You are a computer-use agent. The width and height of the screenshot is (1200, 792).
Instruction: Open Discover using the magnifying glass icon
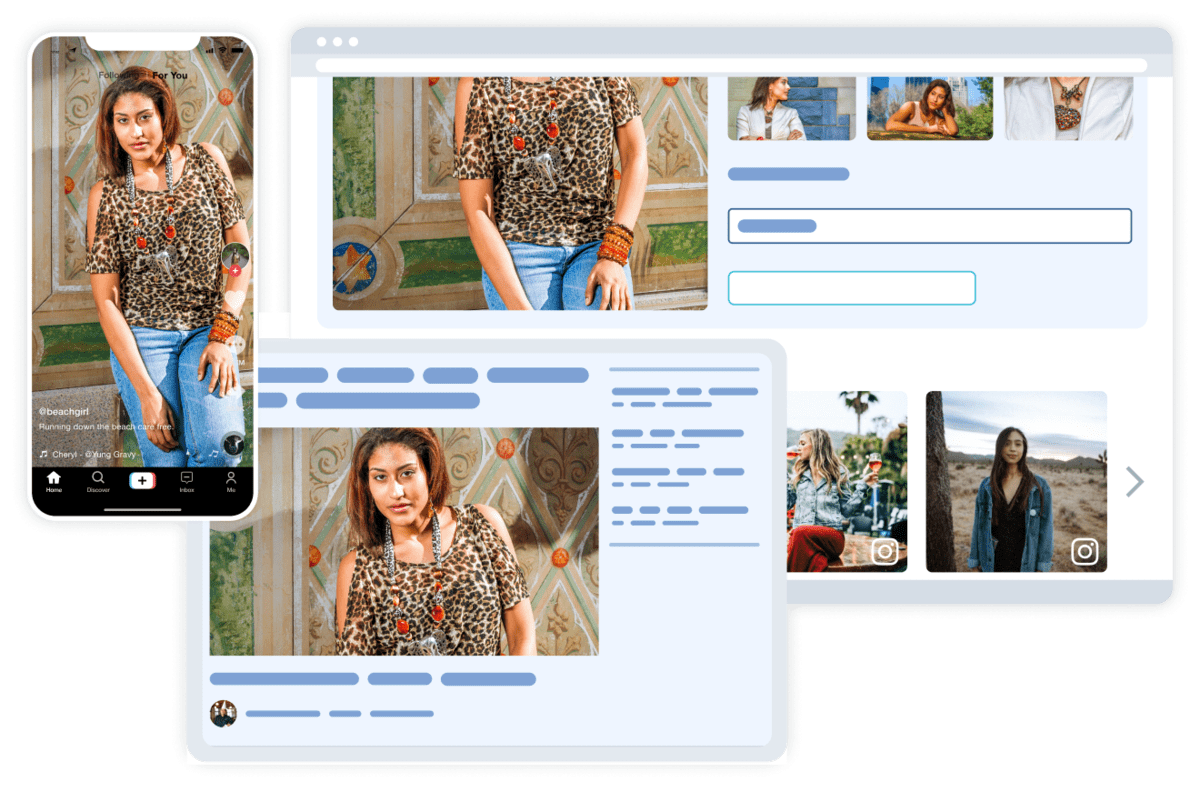click(x=98, y=477)
